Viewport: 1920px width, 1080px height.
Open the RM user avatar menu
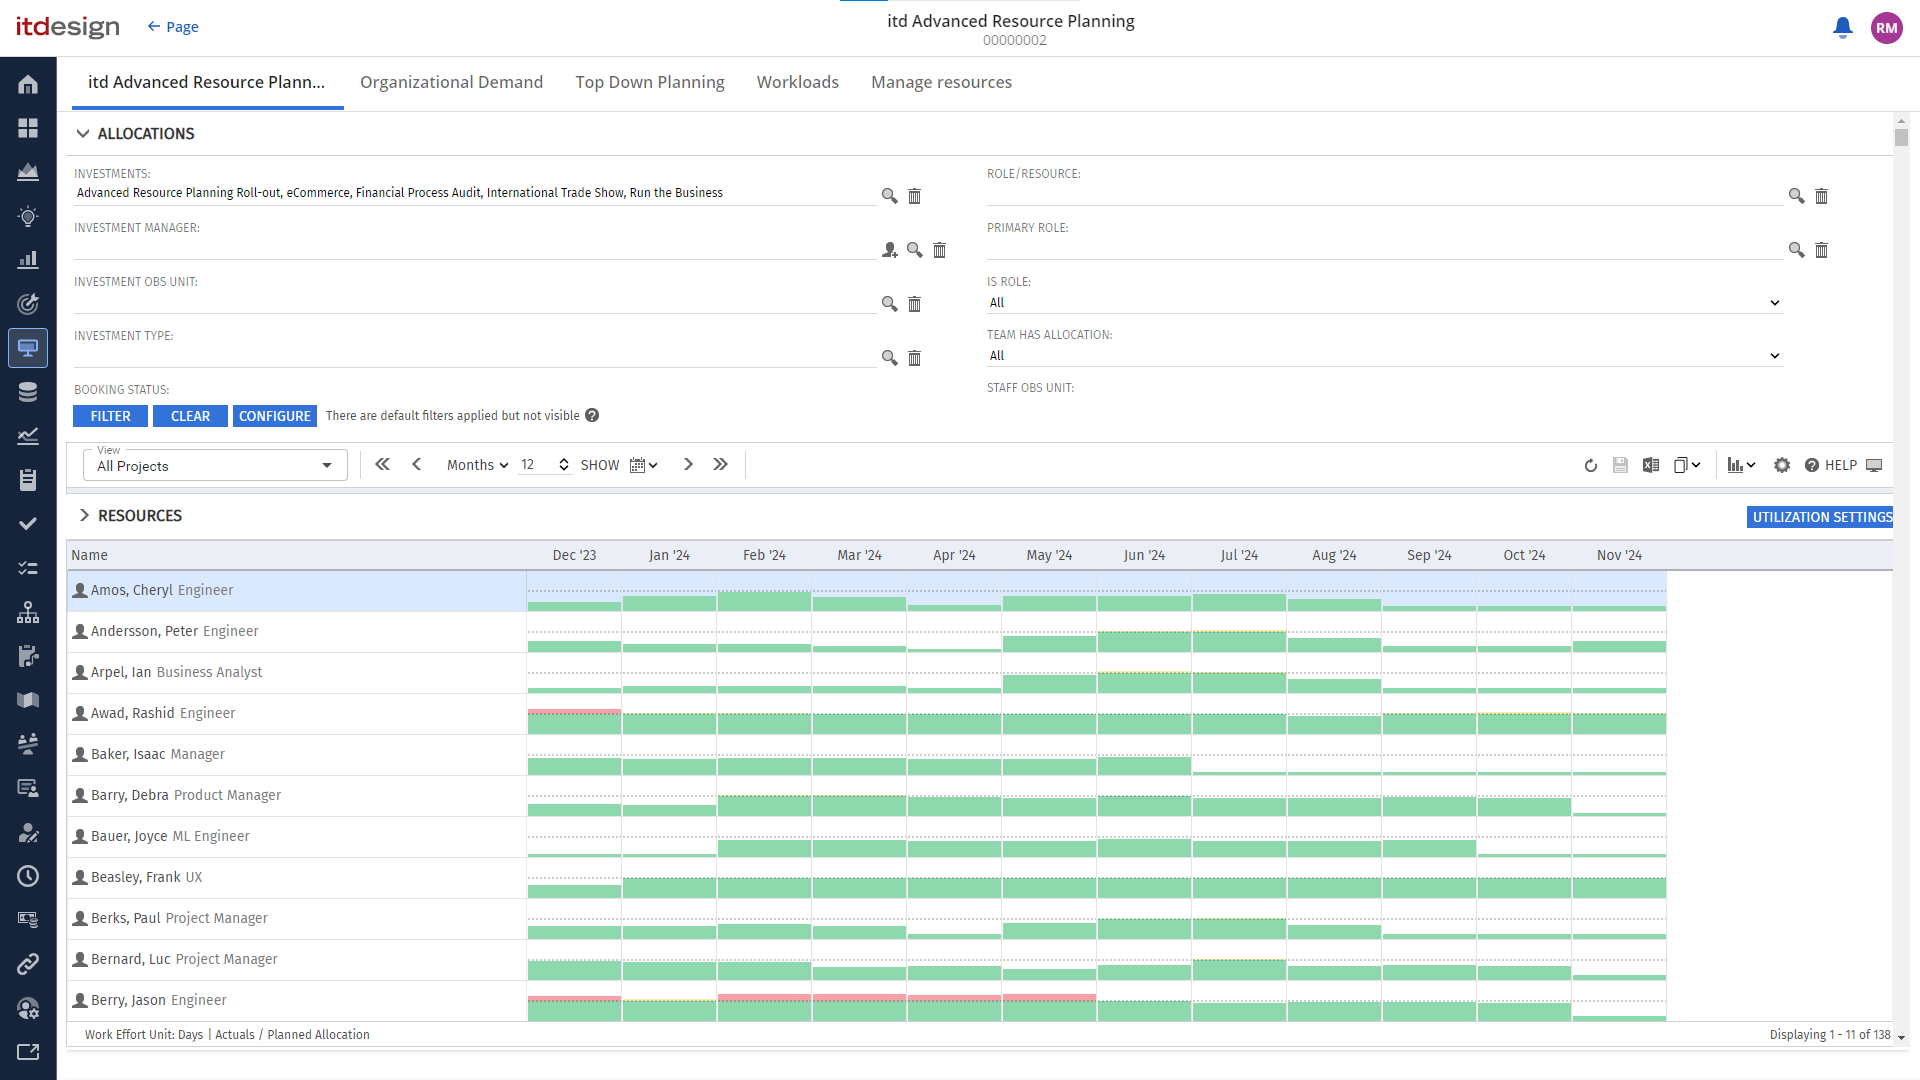[x=1887, y=28]
